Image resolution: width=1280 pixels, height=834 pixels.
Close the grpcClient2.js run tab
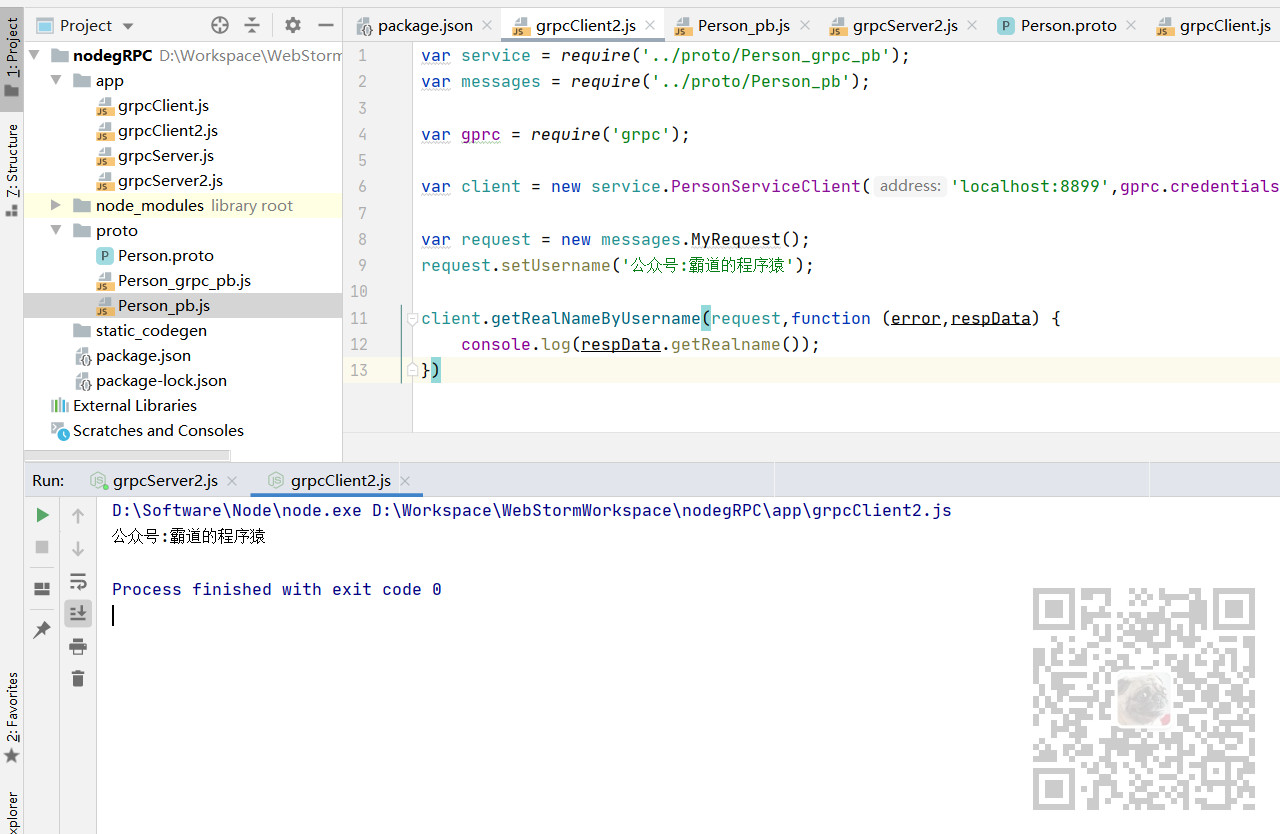405,481
